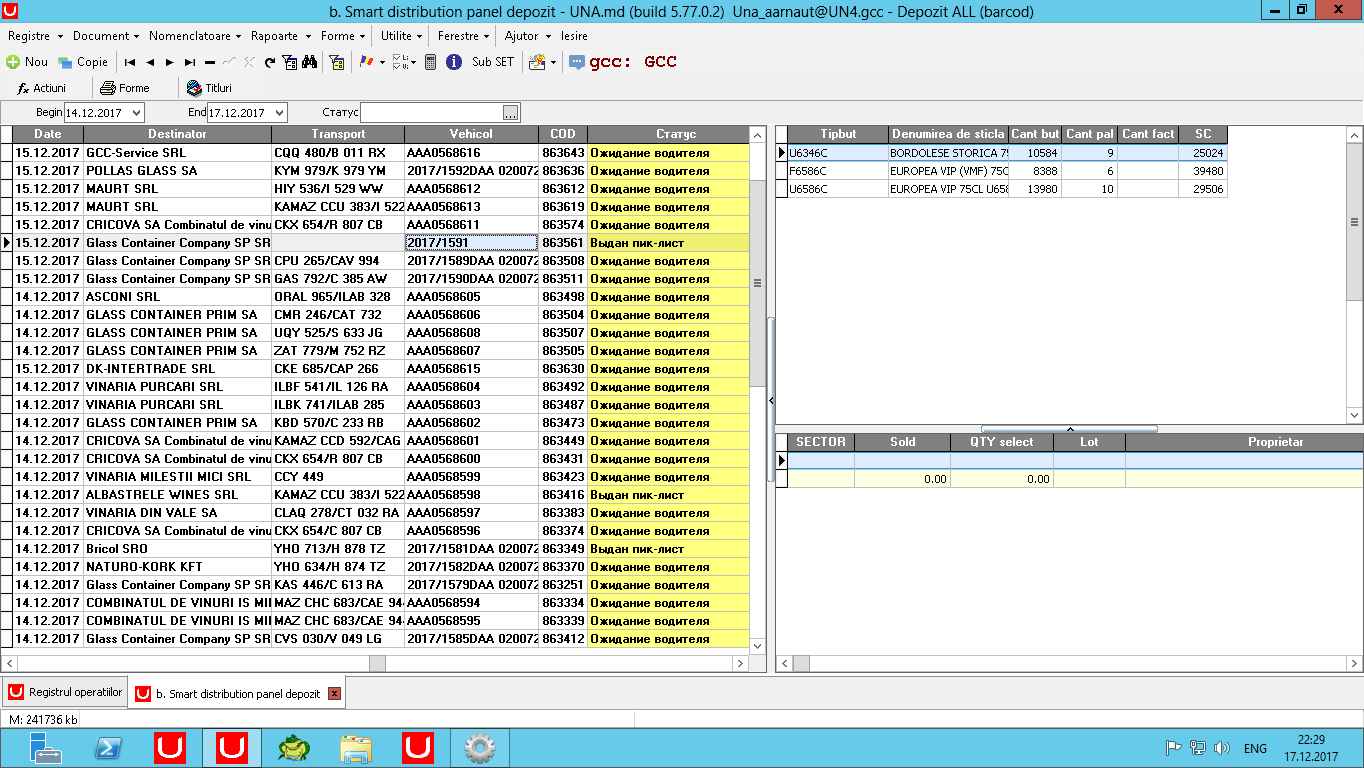Open the Titluri books button
The width and height of the screenshot is (1364, 768).
[x=209, y=88]
